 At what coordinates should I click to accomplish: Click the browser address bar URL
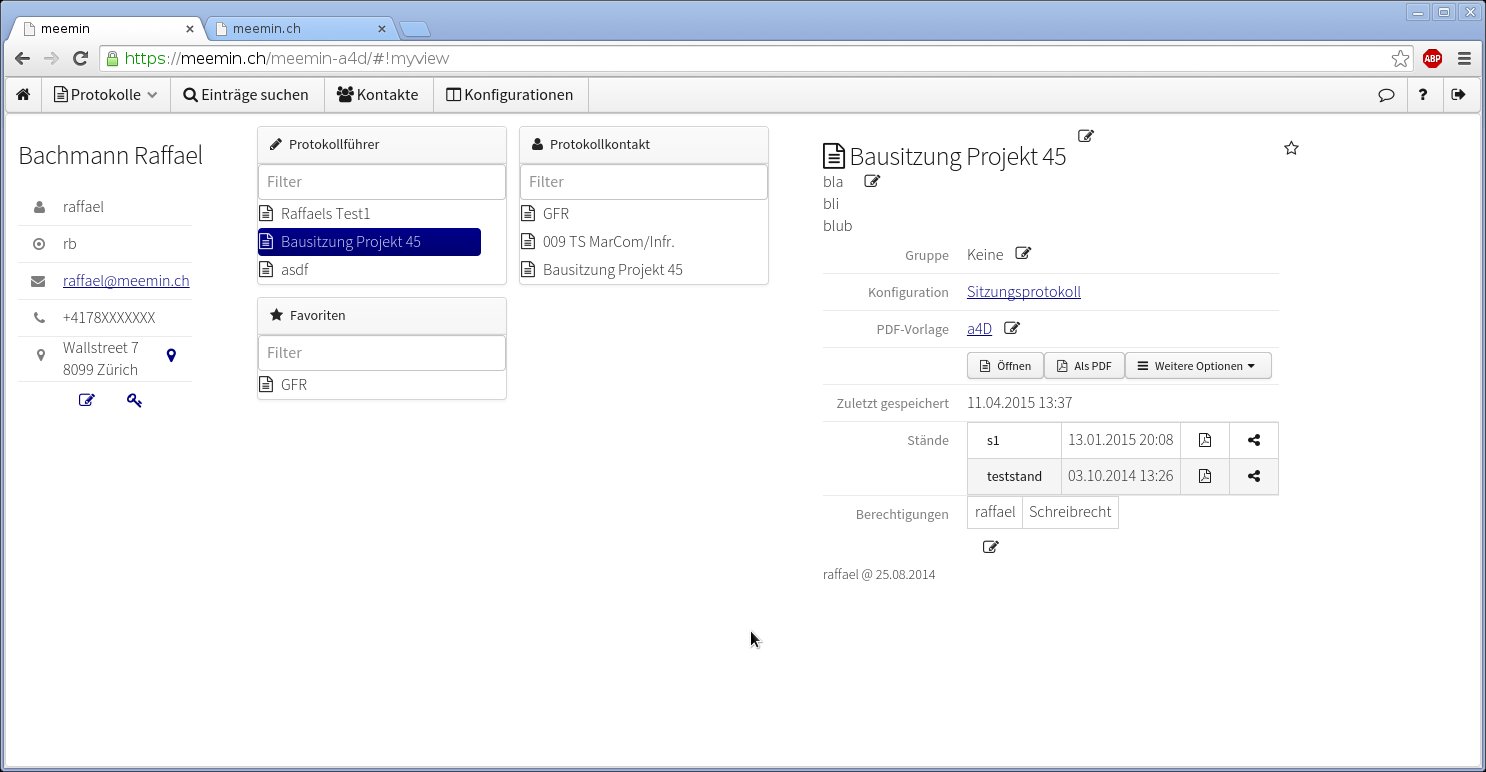[285, 59]
